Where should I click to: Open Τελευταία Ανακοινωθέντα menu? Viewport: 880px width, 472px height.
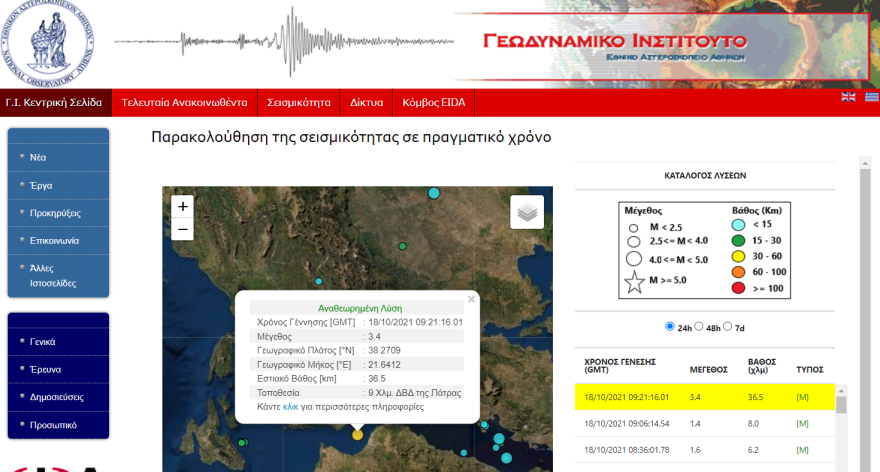click(x=185, y=102)
